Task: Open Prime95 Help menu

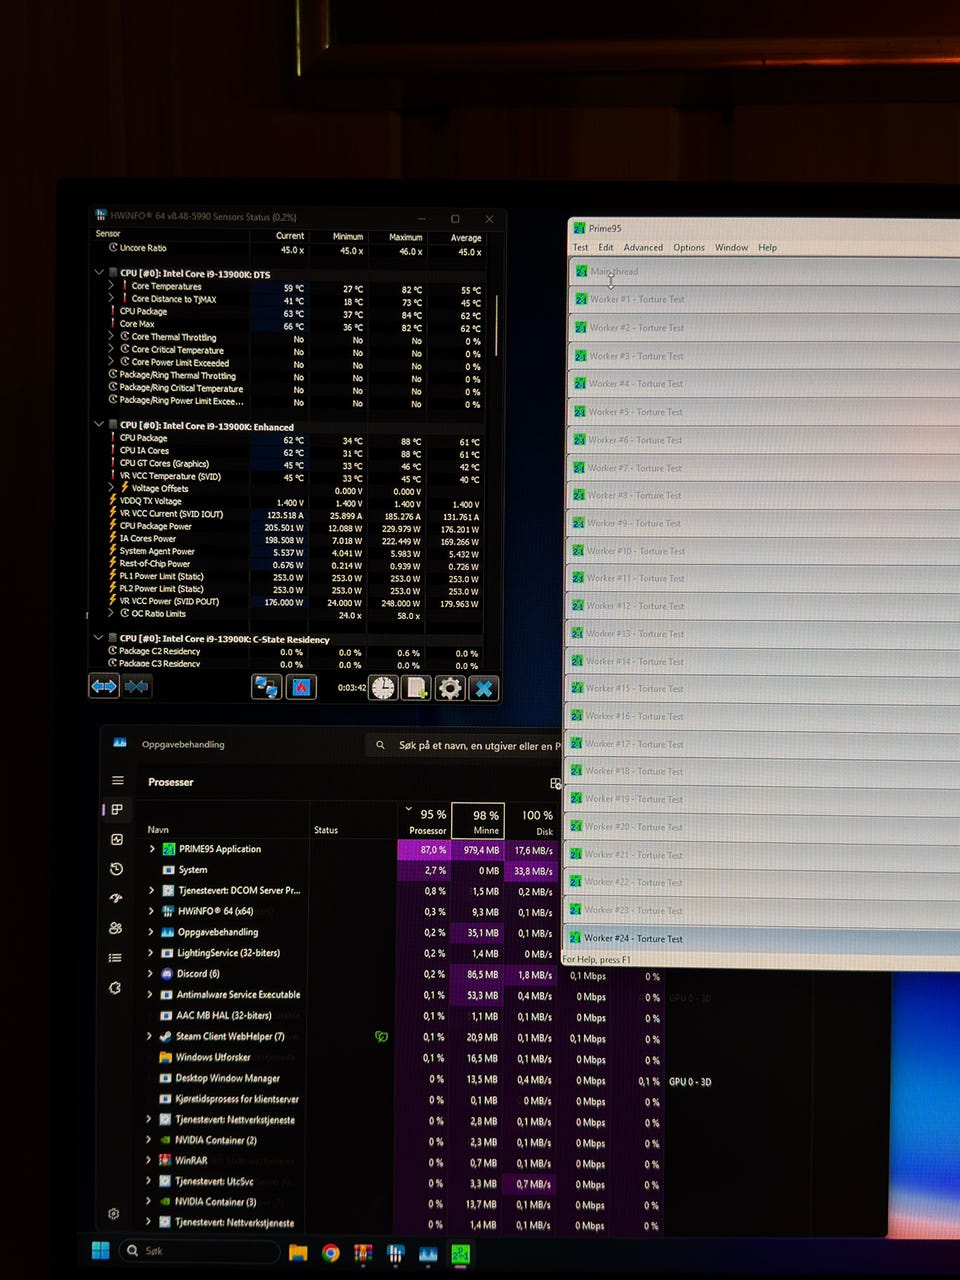Action: 767,247
